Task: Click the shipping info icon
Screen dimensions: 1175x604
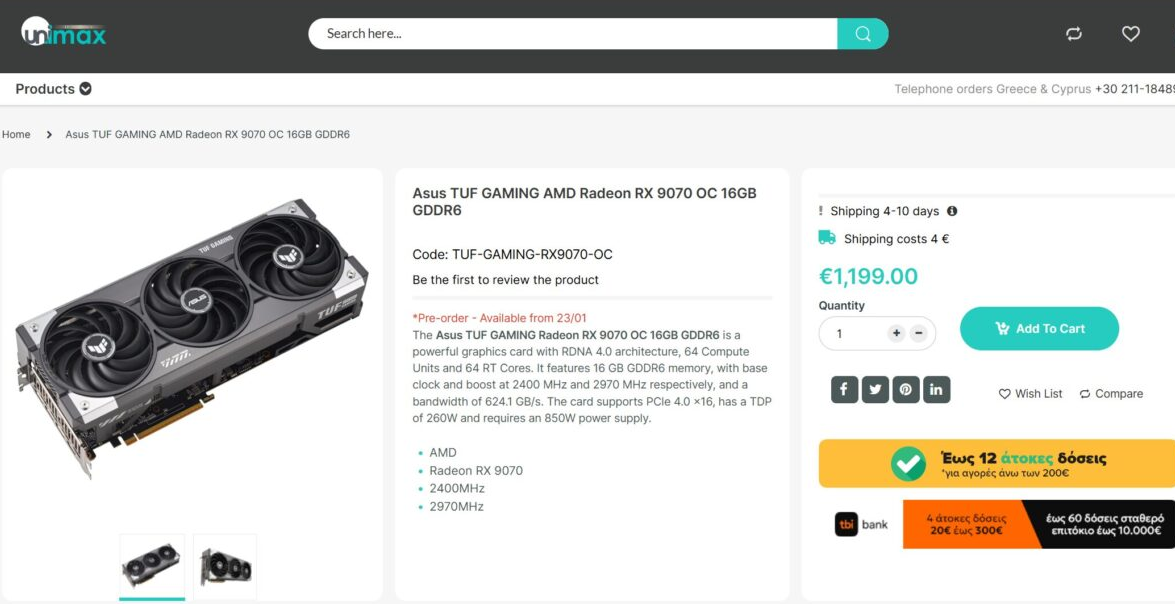Action: [952, 211]
